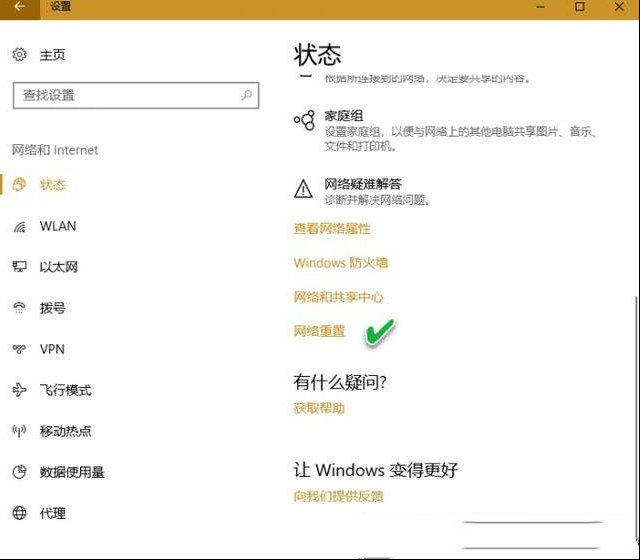Image resolution: width=640 pixels, height=560 pixels.
Task: Click the search magnifier icon
Action: click(x=247, y=95)
